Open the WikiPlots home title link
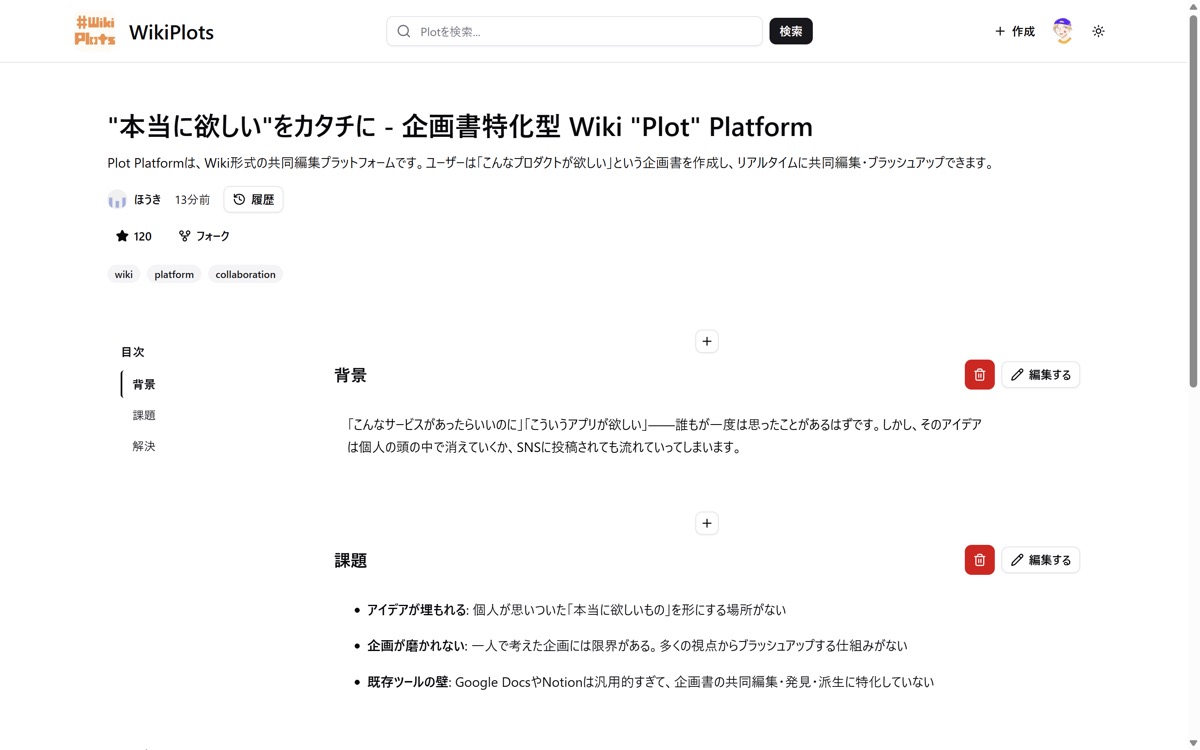The image size is (1200, 750). click(x=171, y=32)
